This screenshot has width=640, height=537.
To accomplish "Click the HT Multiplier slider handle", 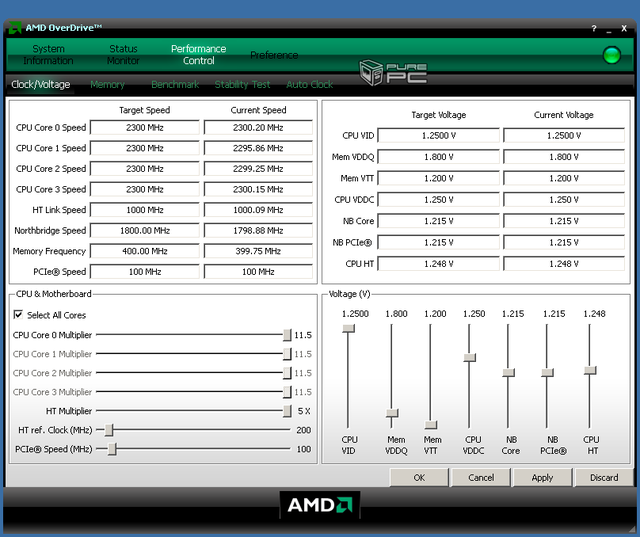I will pos(287,411).
